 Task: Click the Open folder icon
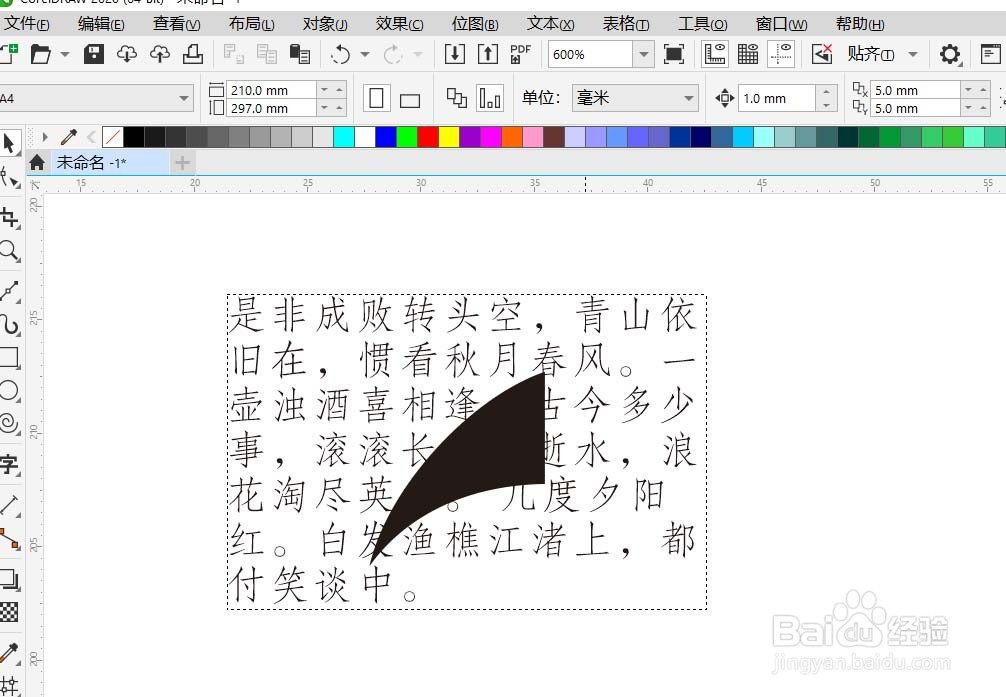tap(41, 54)
